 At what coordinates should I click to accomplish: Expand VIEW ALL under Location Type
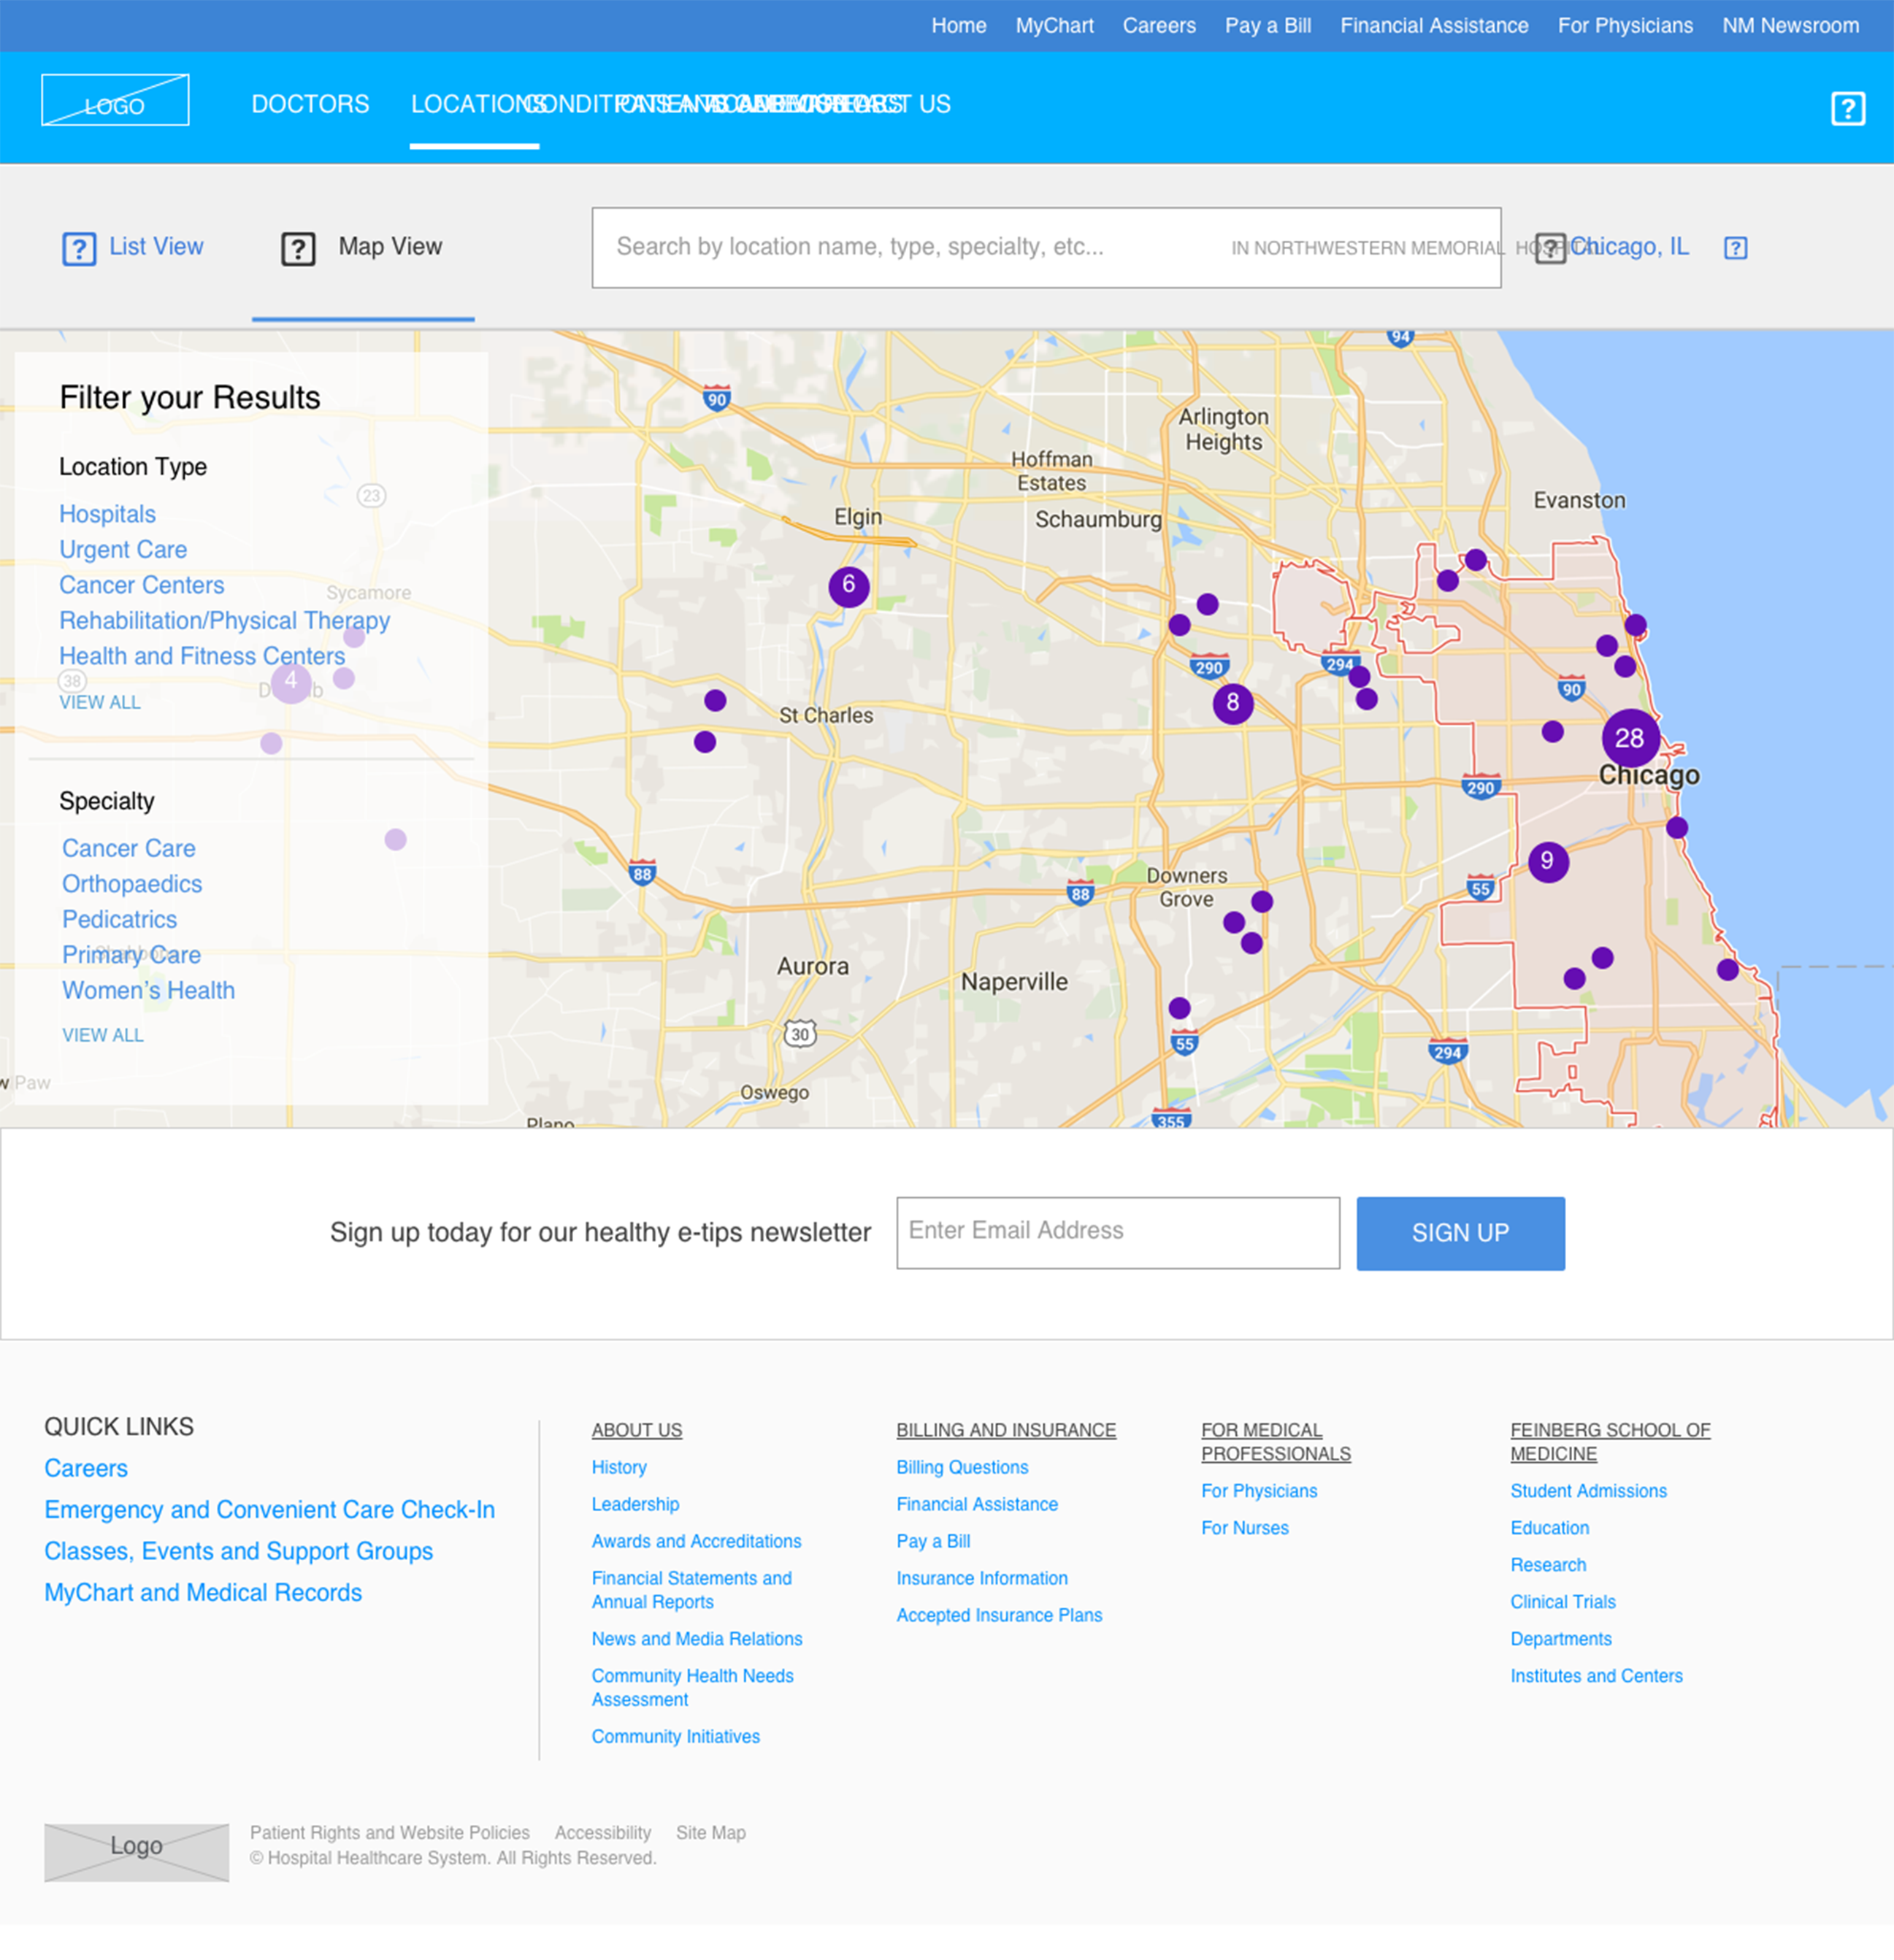[100, 702]
